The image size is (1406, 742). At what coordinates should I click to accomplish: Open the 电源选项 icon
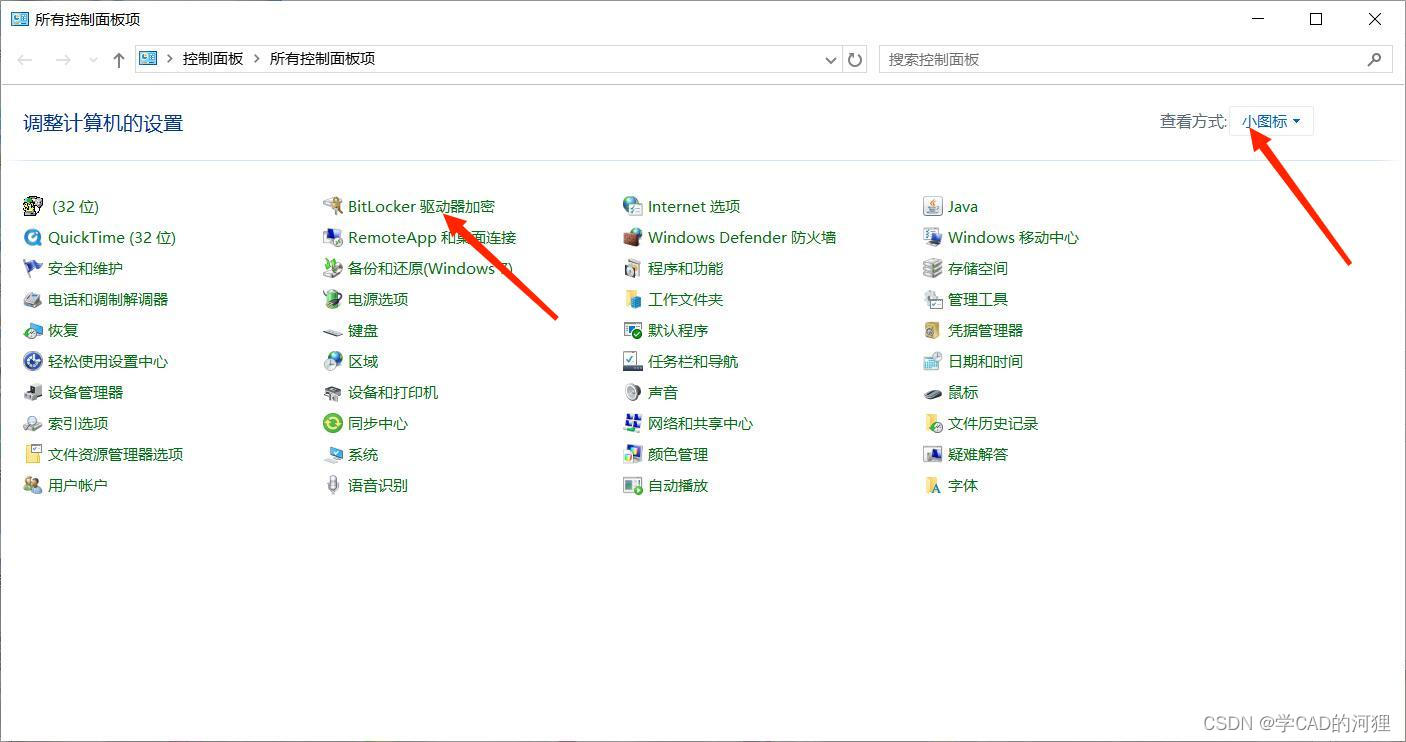click(x=333, y=299)
